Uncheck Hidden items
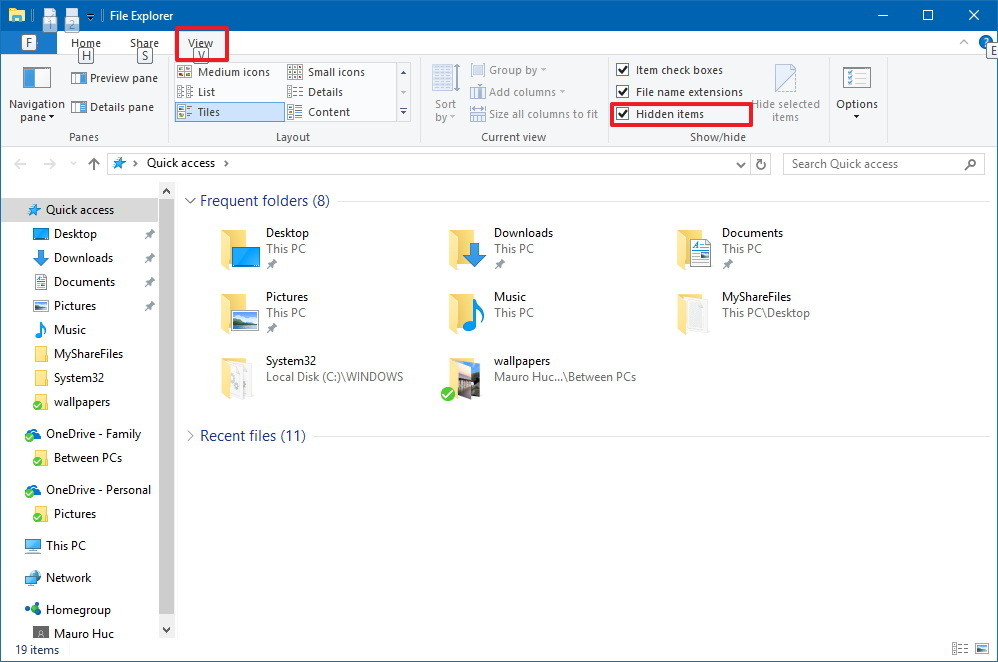The height and width of the screenshot is (662, 998). click(622, 114)
